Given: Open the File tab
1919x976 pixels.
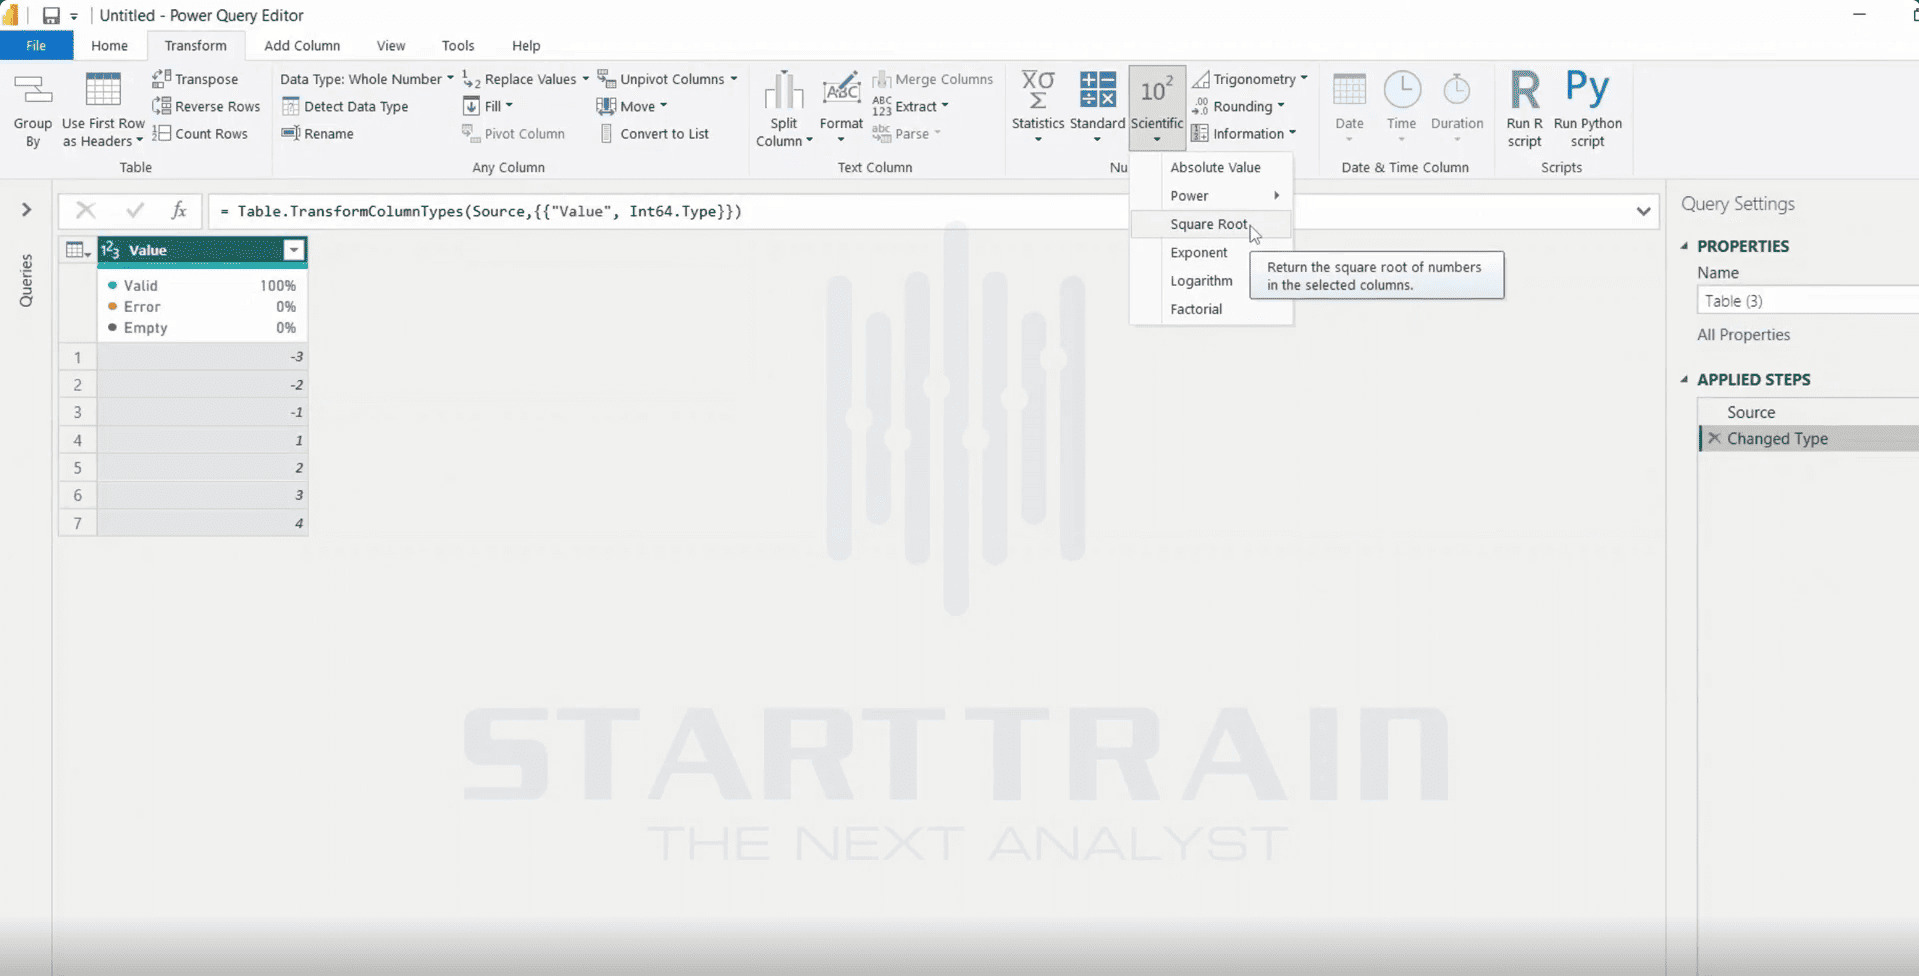Looking at the screenshot, I should (x=36, y=45).
